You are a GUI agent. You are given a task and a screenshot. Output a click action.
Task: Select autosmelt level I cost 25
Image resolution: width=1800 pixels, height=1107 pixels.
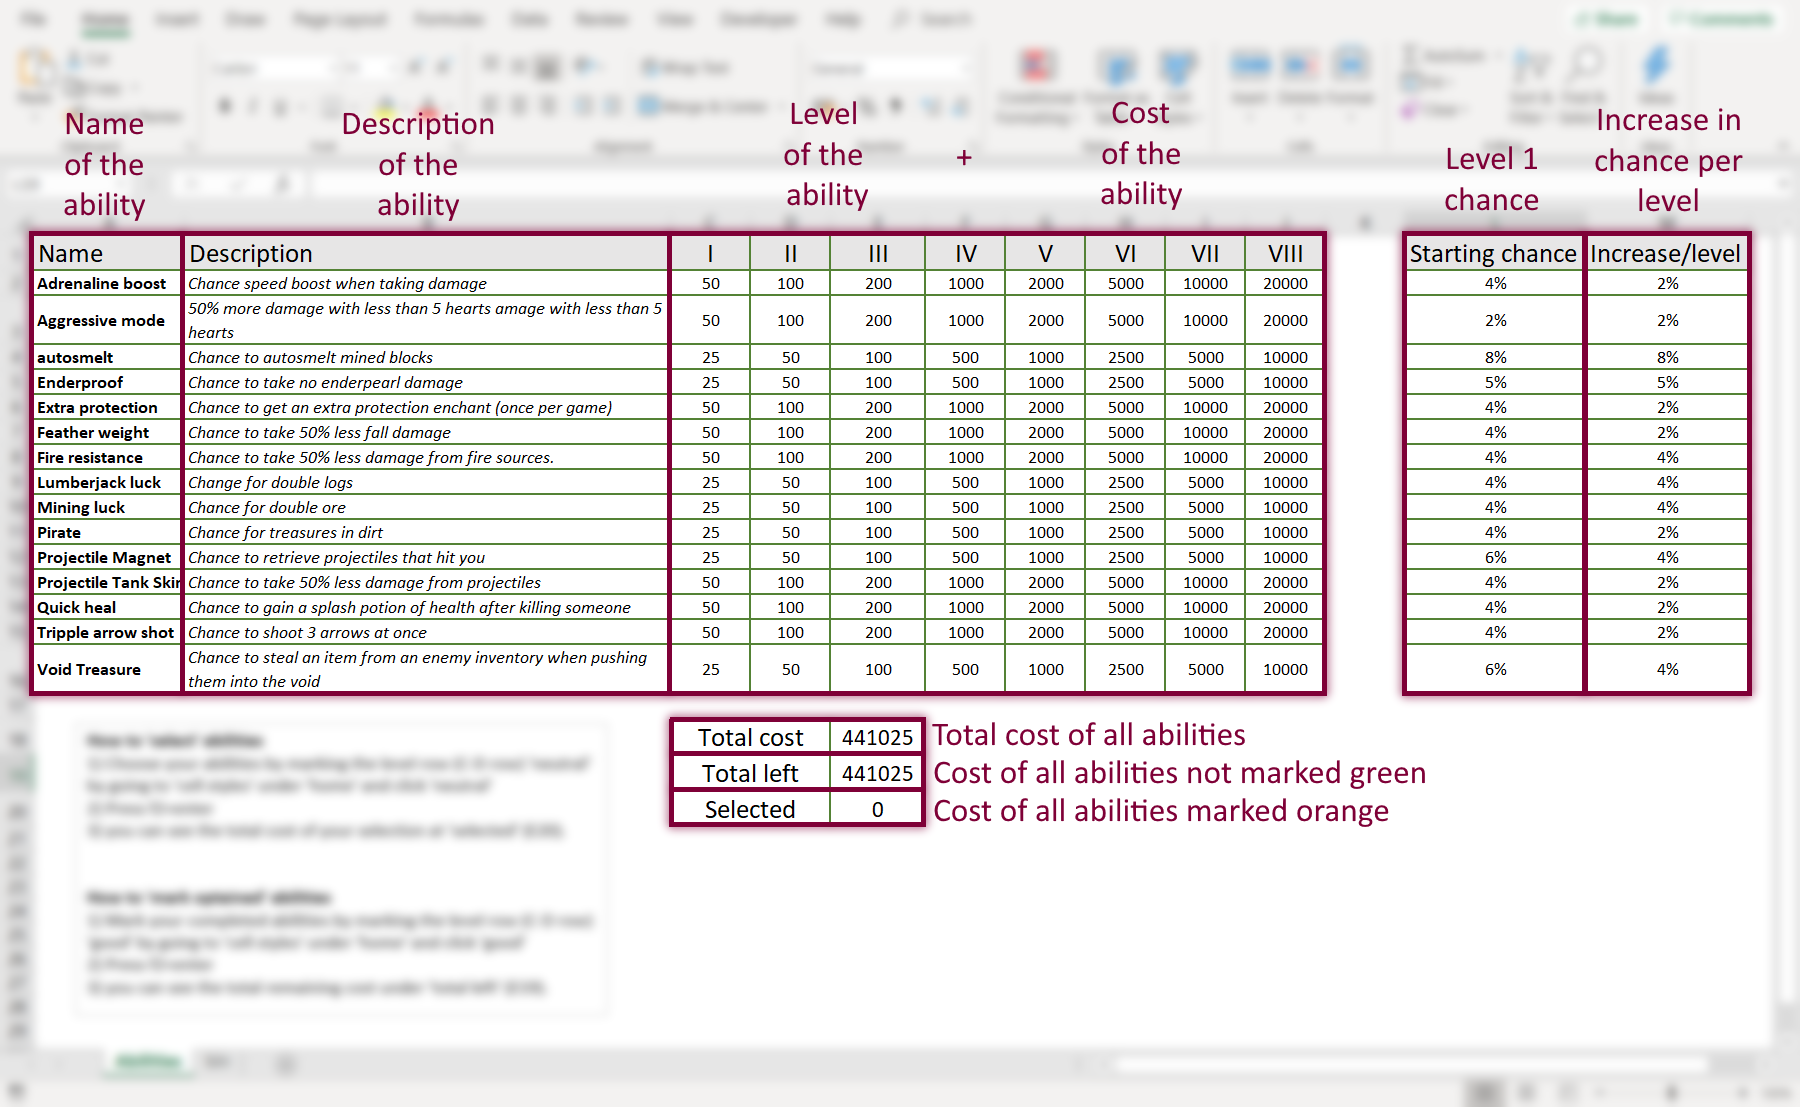pyautogui.click(x=710, y=358)
